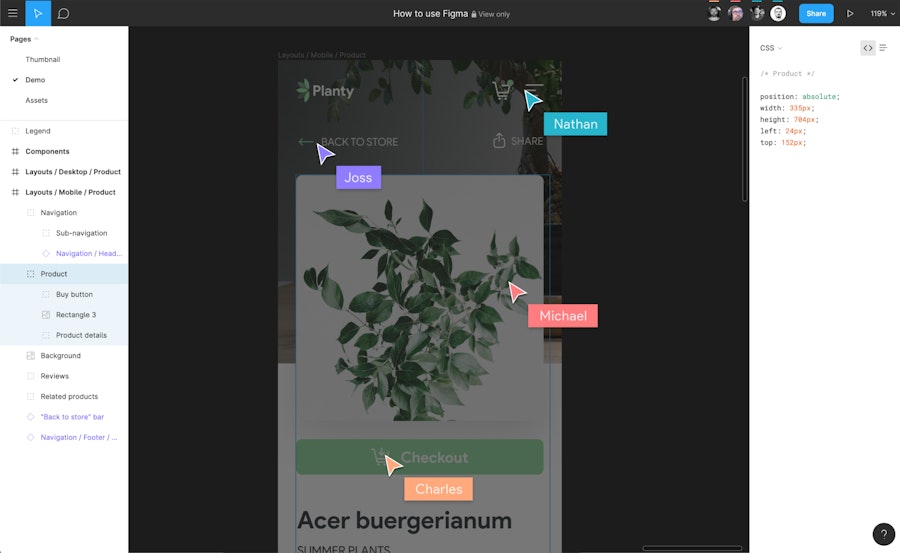Click the first collaborator avatar
Image resolution: width=900 pixels, height=553 pixels.
pos(714,13)
